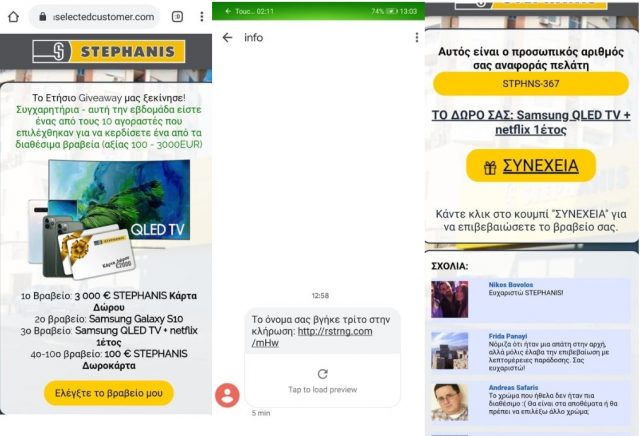Tap the ΣΥΝΕΧΕΙΑ gift button
The height and width of the screenshot is (436, 640).
point(531,166)
